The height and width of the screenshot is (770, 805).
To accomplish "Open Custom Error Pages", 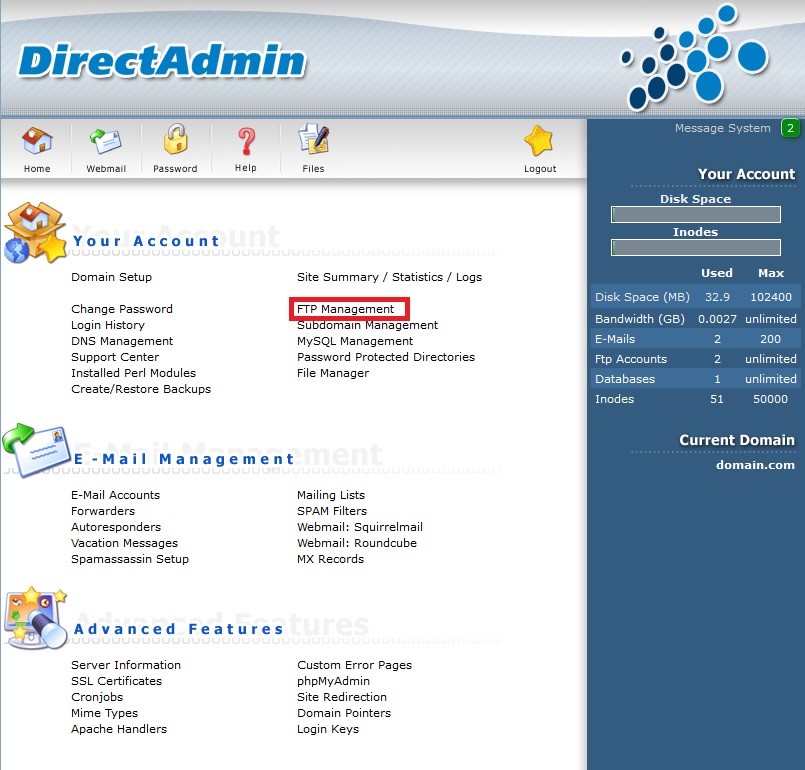I will point(354,665).
